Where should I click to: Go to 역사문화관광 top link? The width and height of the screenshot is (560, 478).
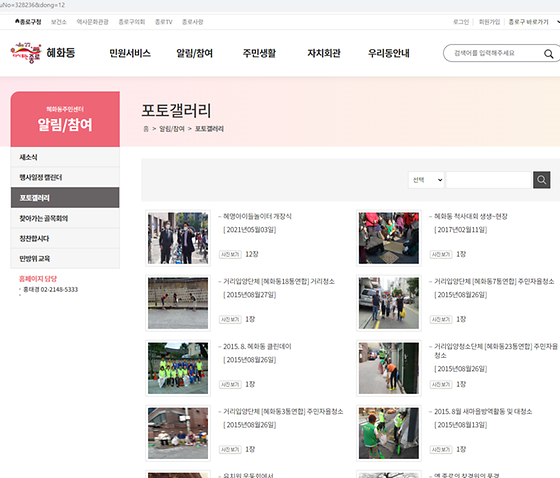pyautogui.click(x=92, y=22)
